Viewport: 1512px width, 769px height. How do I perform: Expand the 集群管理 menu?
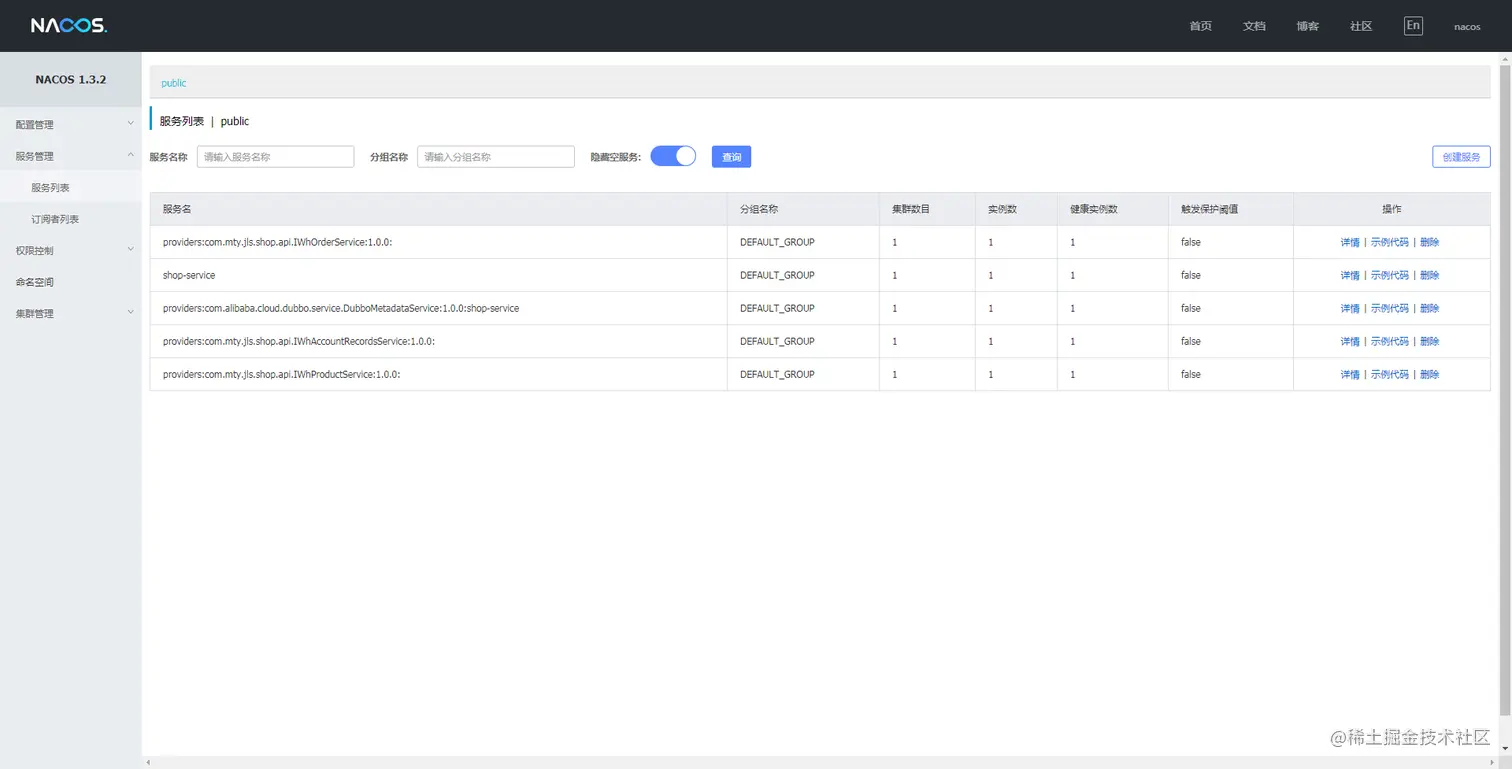point(71,313)
